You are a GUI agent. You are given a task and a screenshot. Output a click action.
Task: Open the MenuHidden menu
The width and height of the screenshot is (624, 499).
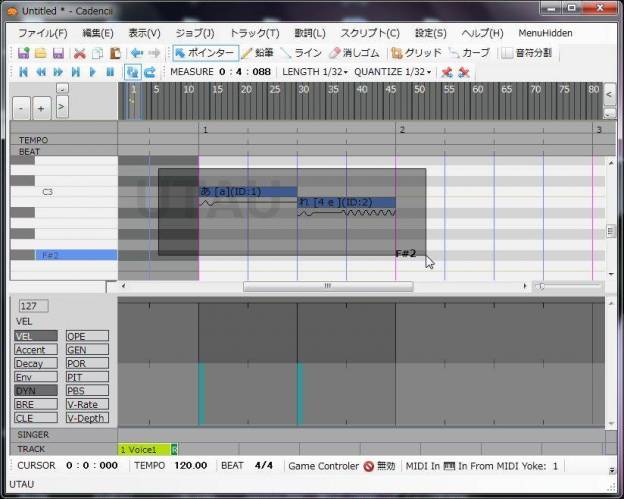click(x=545, y=33)
